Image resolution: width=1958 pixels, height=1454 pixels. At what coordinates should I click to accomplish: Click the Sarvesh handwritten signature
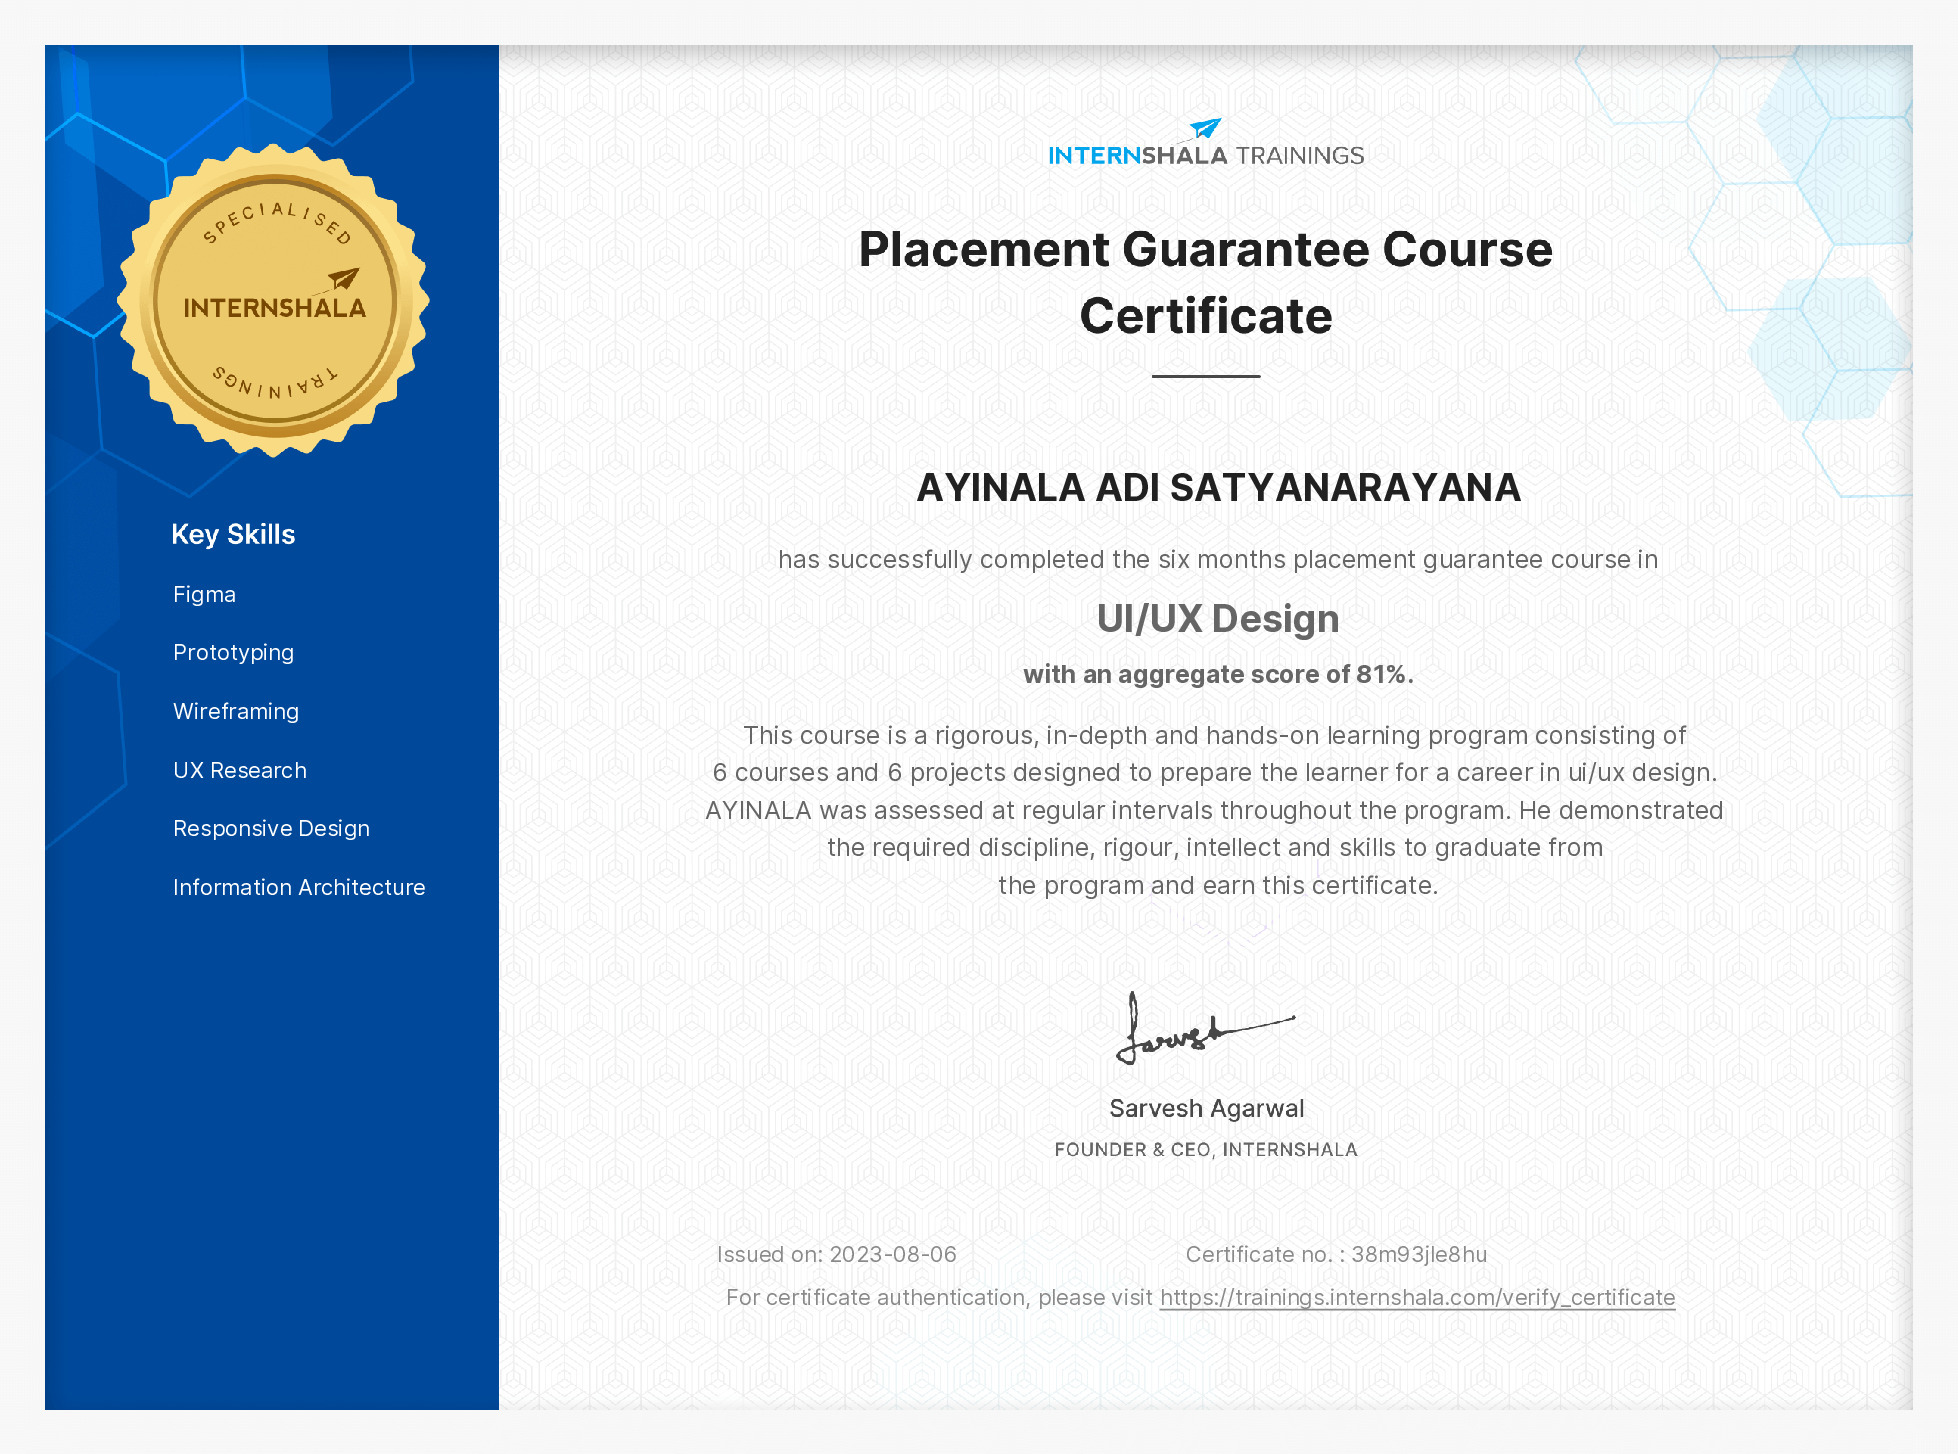1206,1030
